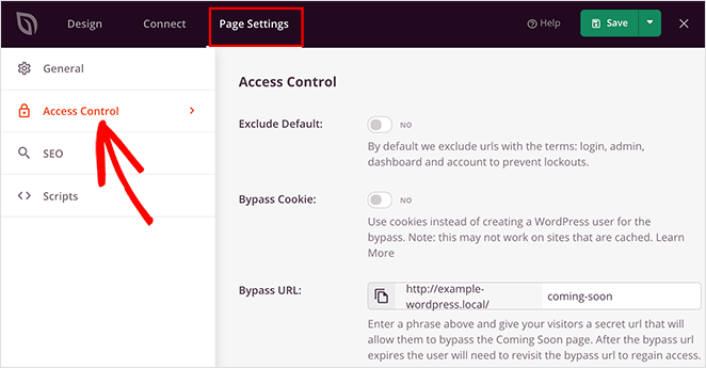Toggle the Exclude Default switch
Viewport: 706px width, 368px height.
(380, 125)
